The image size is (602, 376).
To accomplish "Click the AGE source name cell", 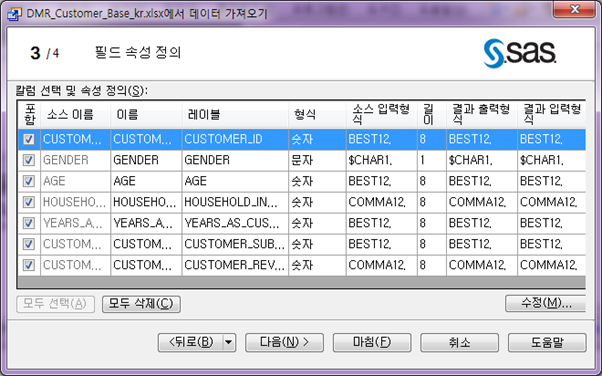I will (75, 181).
